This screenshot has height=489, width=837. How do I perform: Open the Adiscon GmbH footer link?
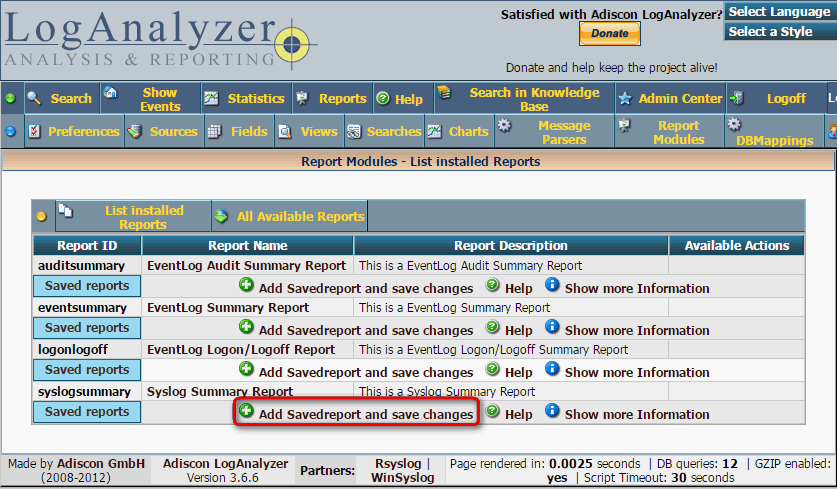click(x=101, y=463)
